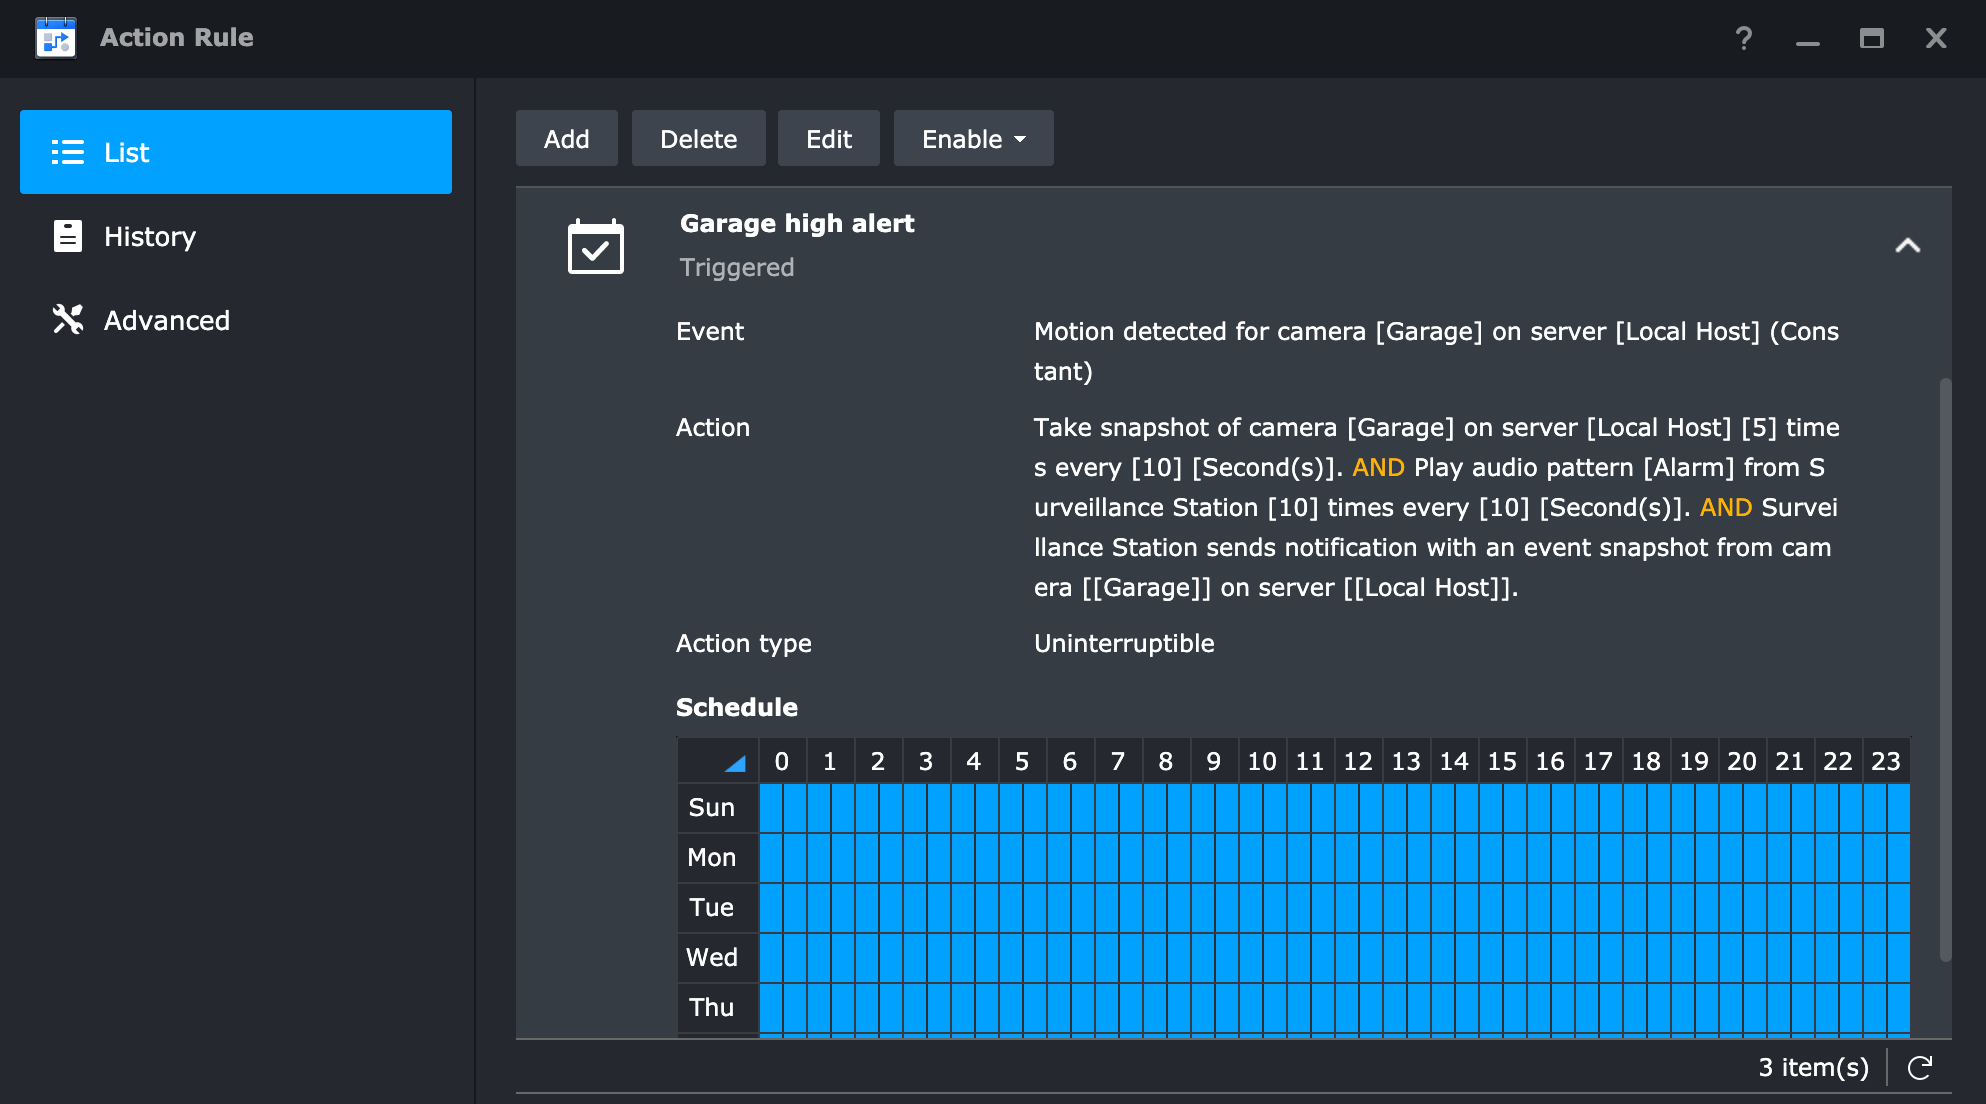Click hour 12 column header

coord(1358,761)
